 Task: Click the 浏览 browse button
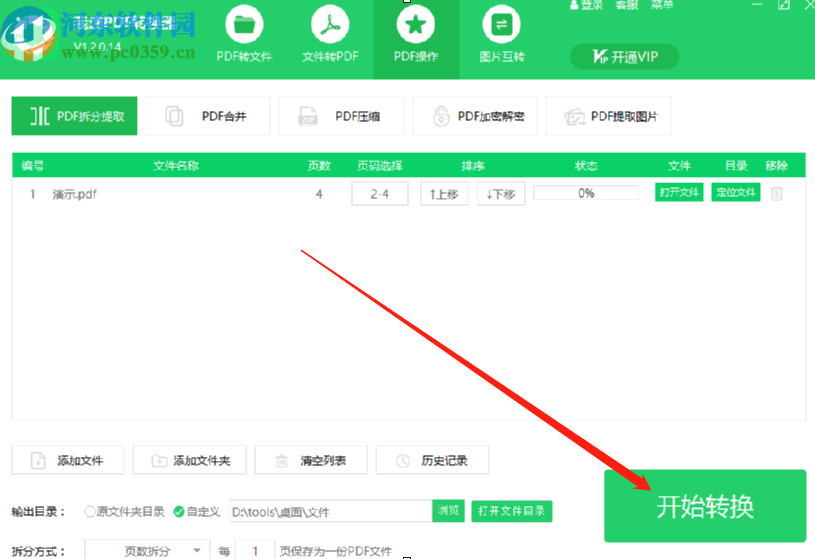448,511
